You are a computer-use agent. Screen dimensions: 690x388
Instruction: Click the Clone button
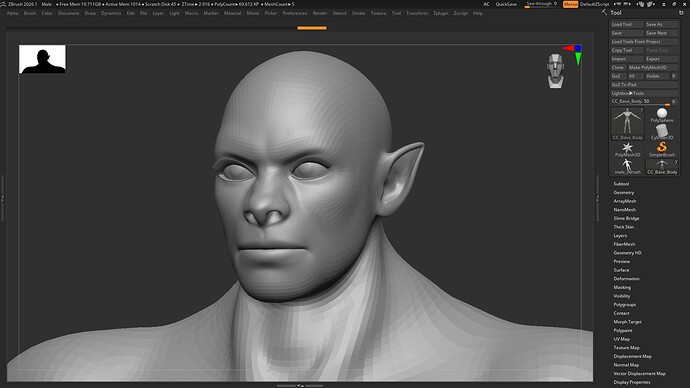pos(618,67)
